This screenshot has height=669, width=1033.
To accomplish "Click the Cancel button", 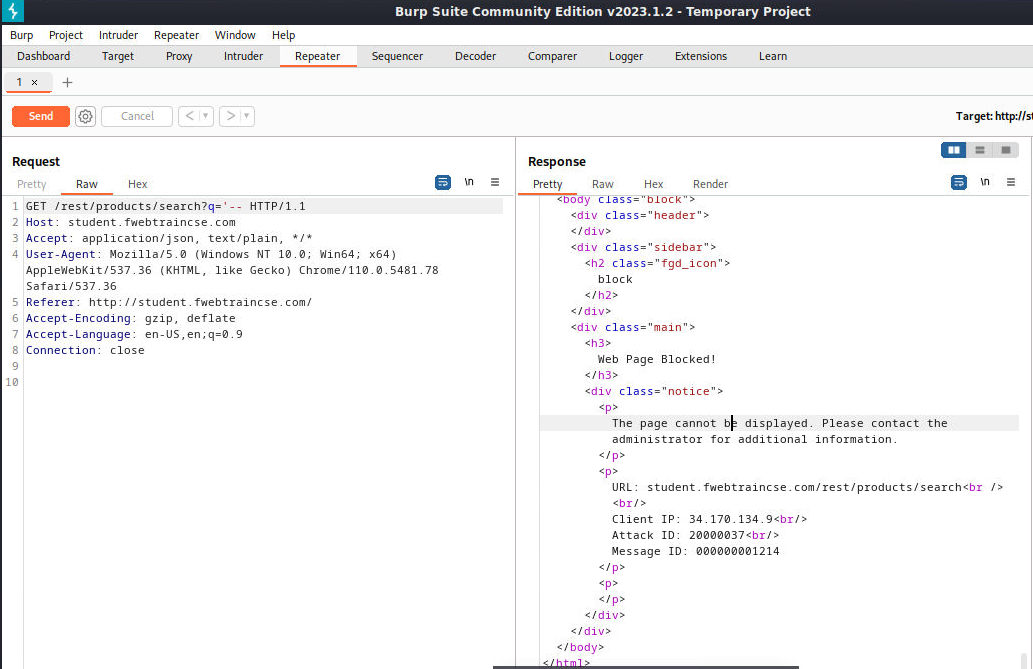I will 137,117.
